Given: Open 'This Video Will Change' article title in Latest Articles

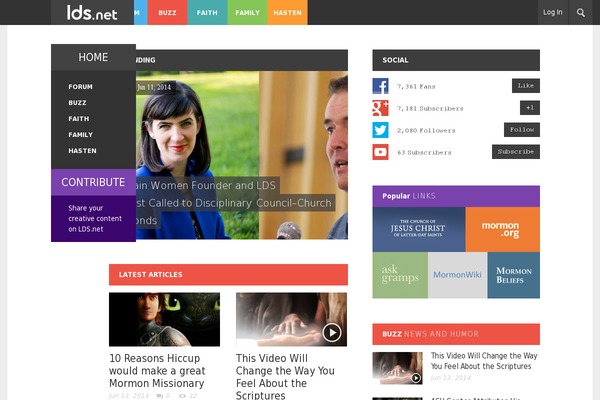Looking at the screenshot, I should click(x=285, y=376).
